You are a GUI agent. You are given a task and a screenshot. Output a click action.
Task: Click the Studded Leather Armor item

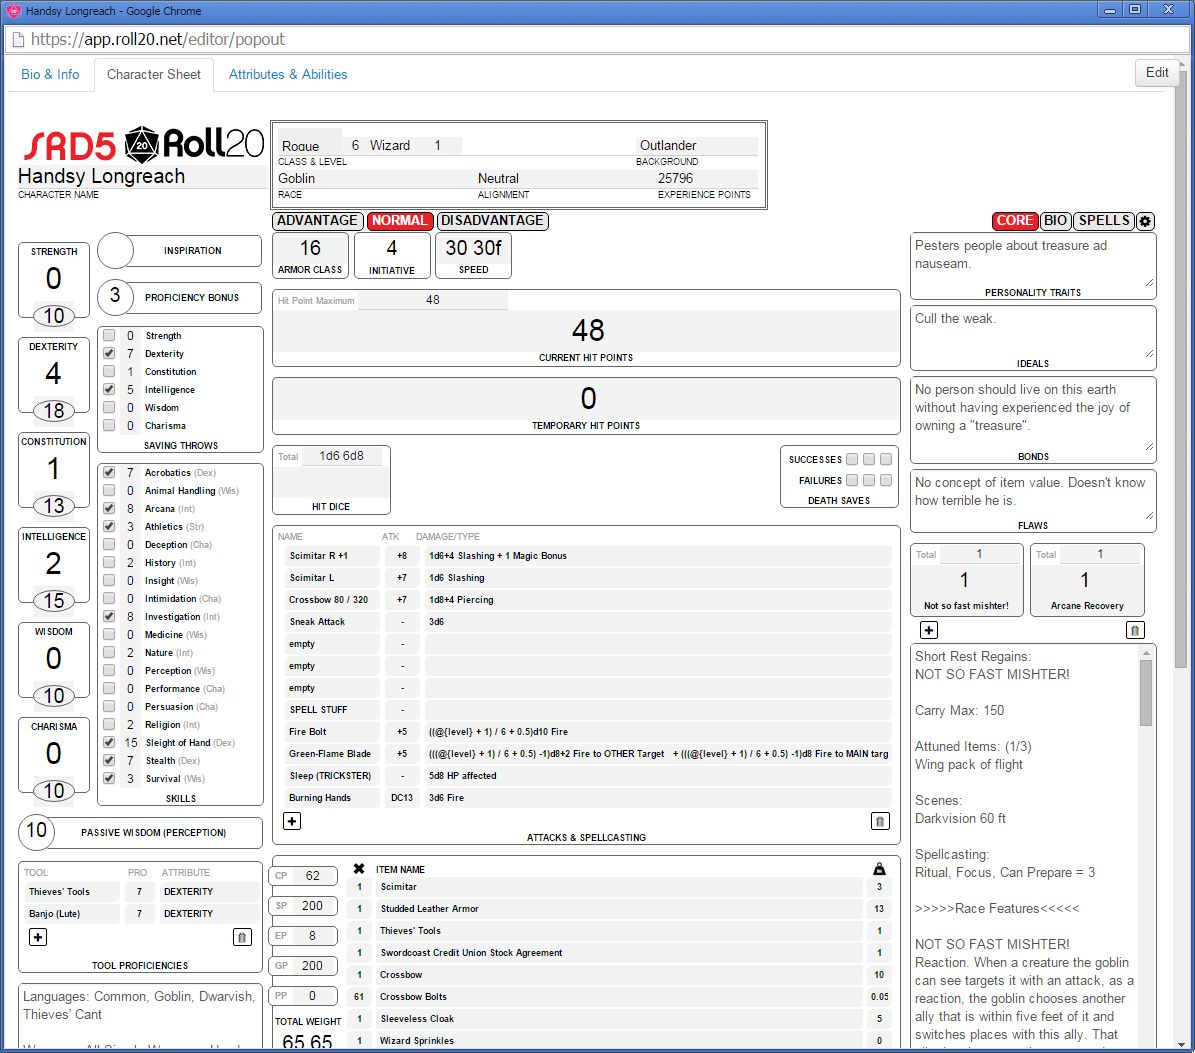(619, 908)
